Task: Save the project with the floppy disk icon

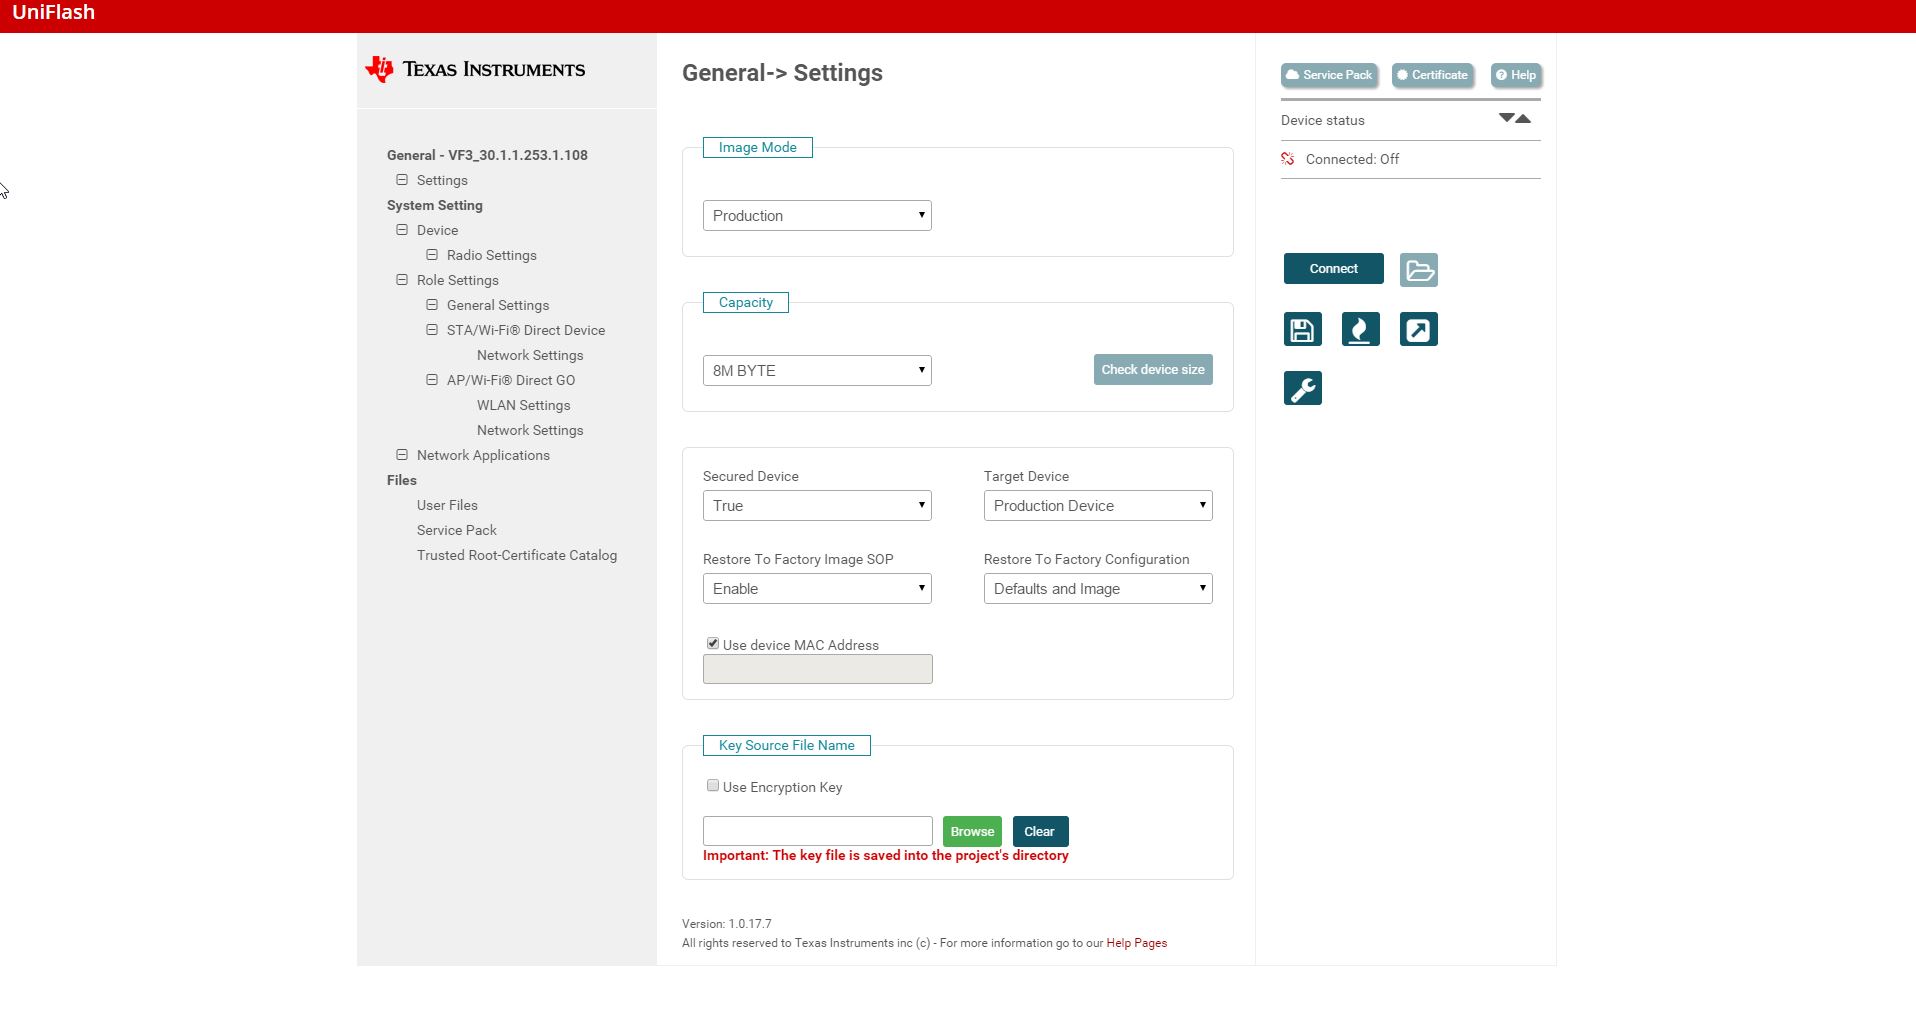Action: pos(1303,330)
